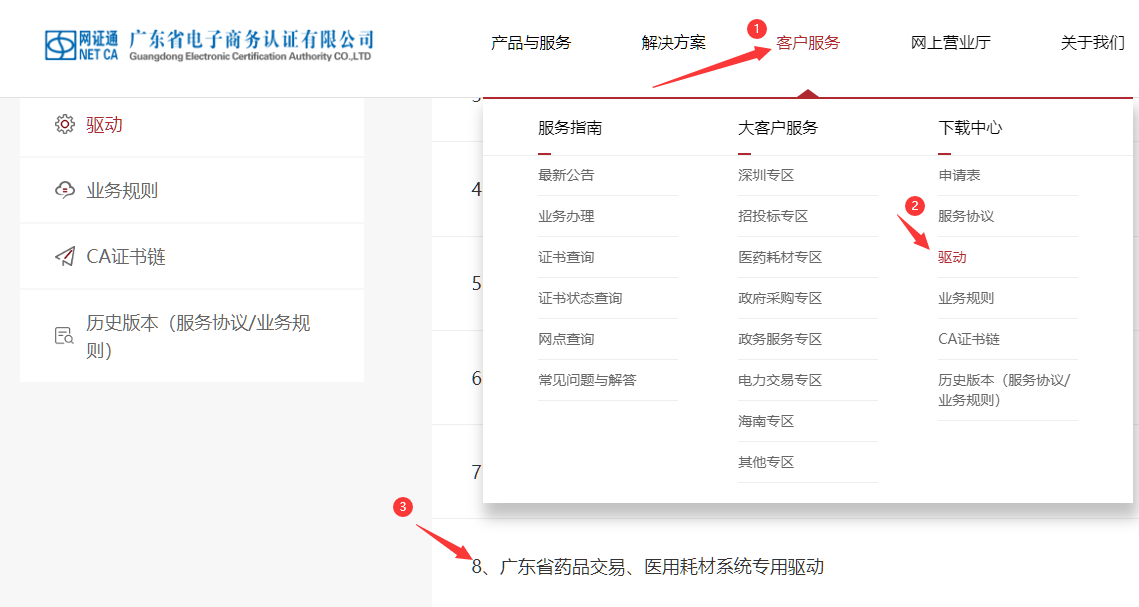
Task: Open 常见问题与解答 link
Action: 587,380
